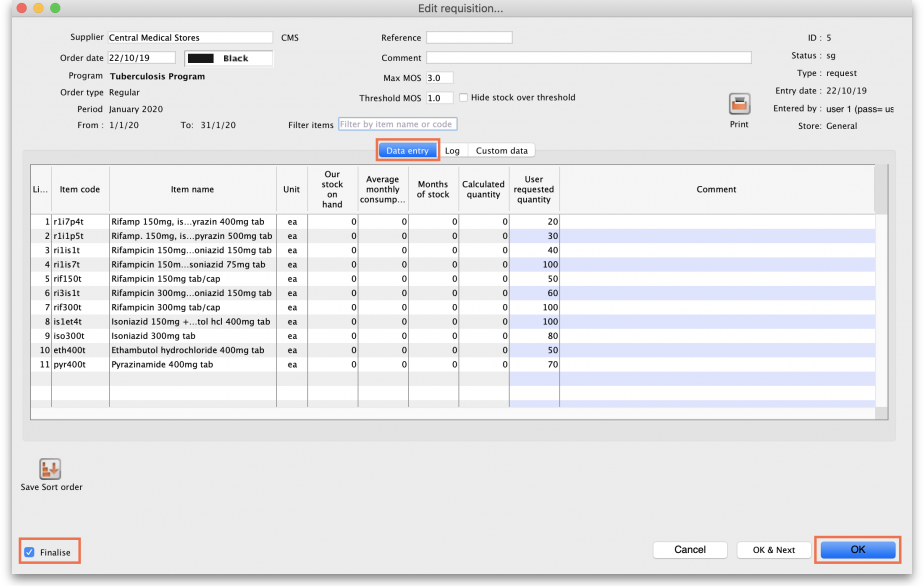The height and width of the screenshot is (586, 924).
Task: Click the Filter items search field
Action: point(397,125)
